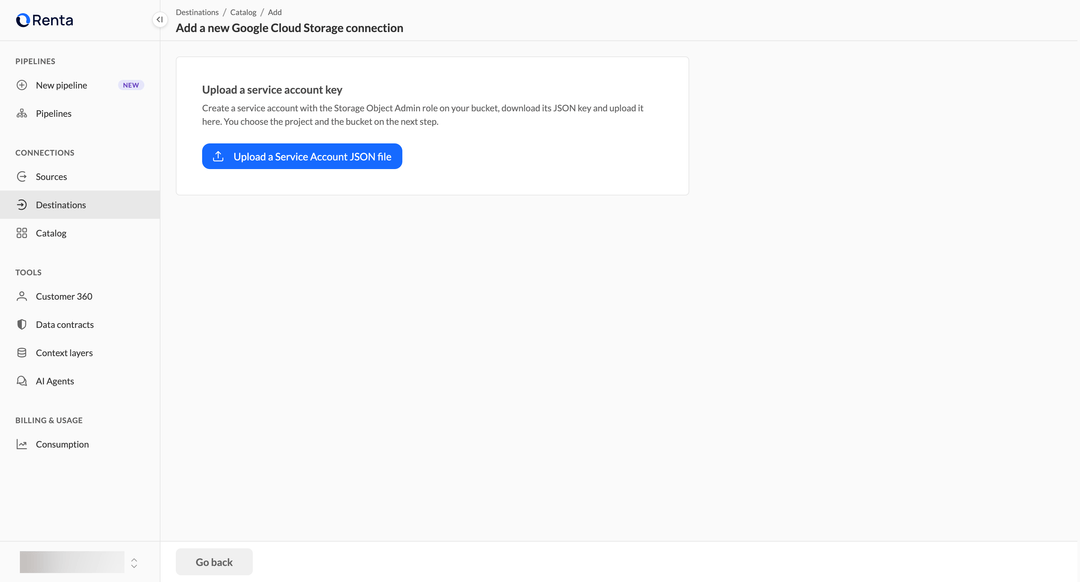Upload a Service Account JSON file
The height and width of the screenshot is (582, 1080).
pos(302,156)
